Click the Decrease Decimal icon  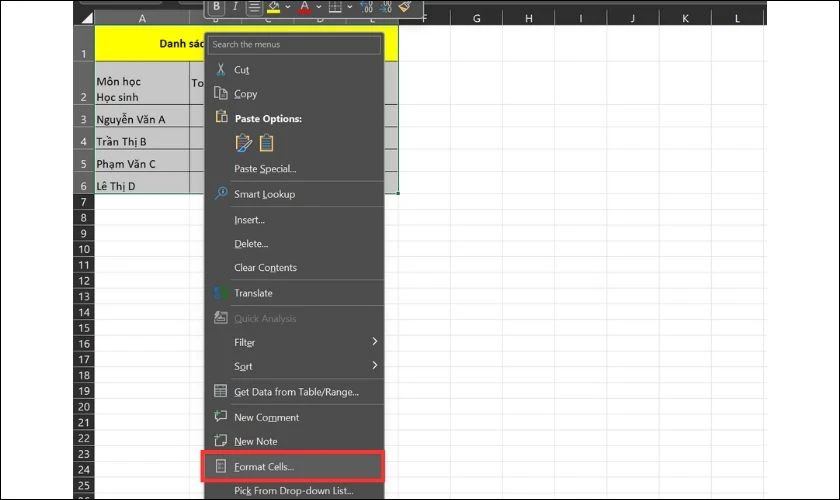tap(383, 7)
